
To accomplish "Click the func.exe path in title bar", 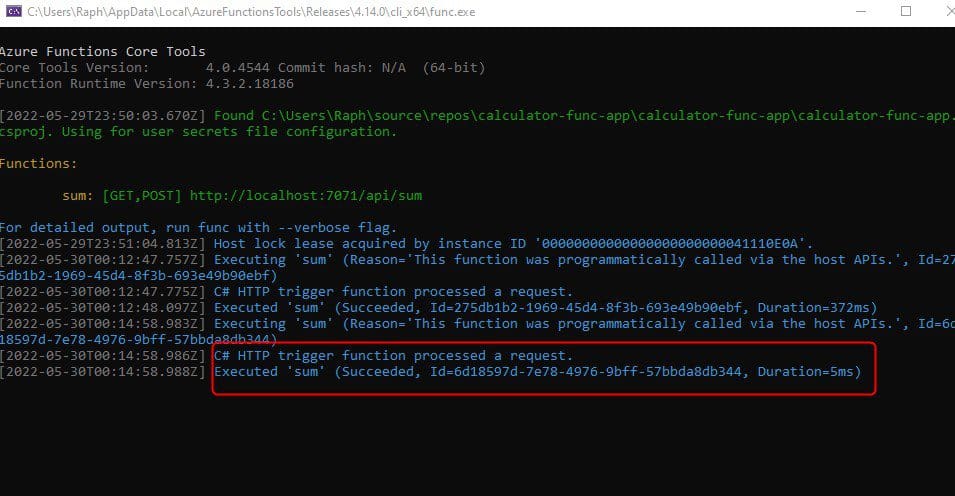I will [251, 12].
